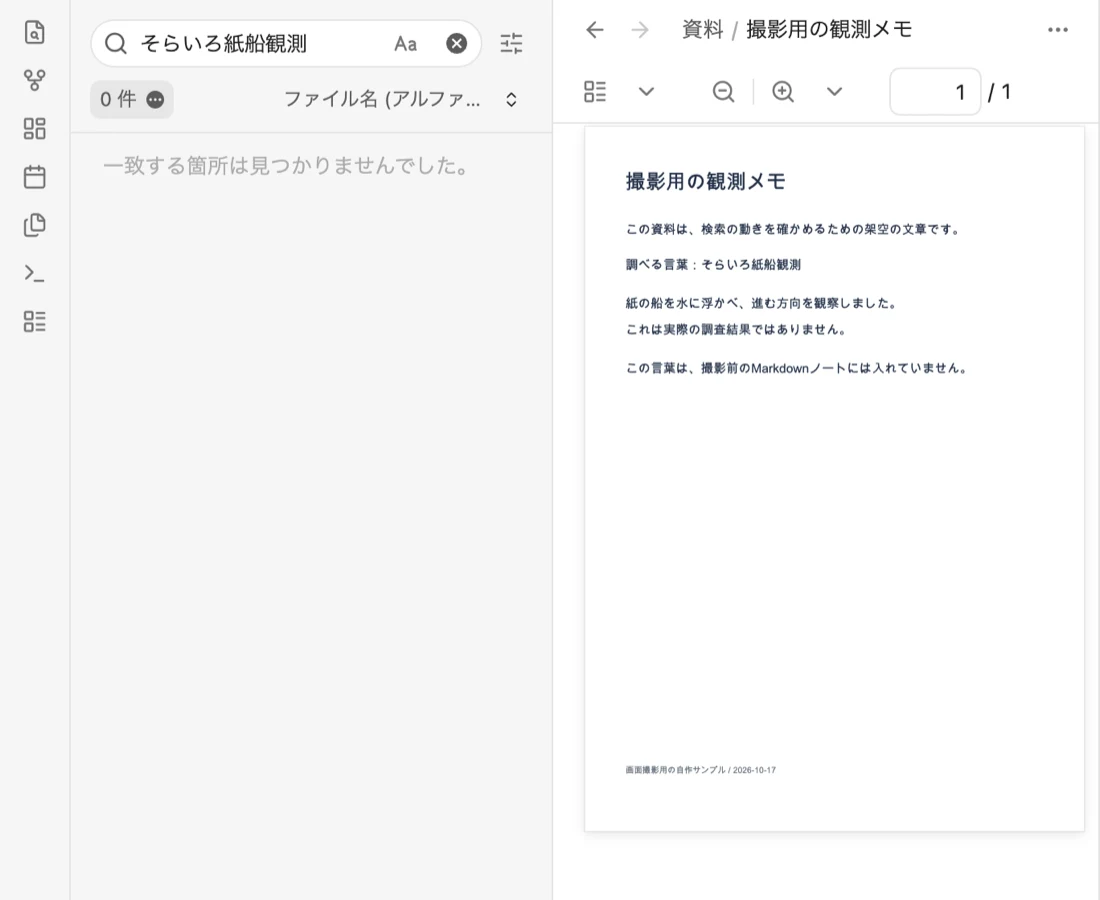1100x900 pixels.
Task: Click the PDF heading 撮影用の観測メモ
Action: click(706, 182)
